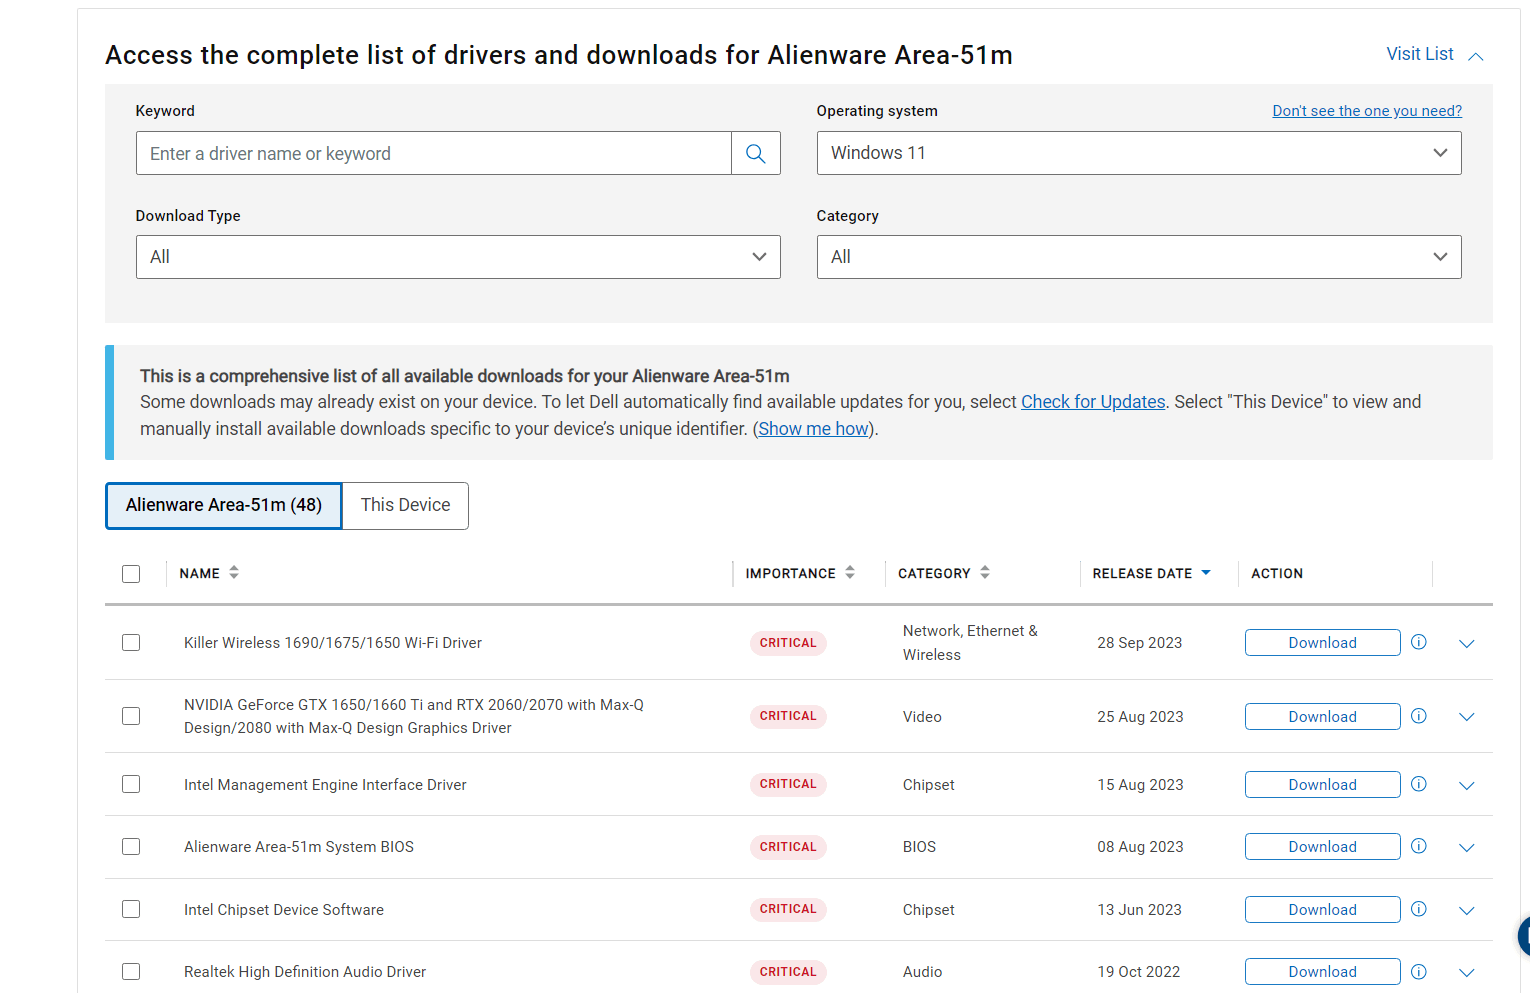Sort the table by Name column

(x=234, y=573)
